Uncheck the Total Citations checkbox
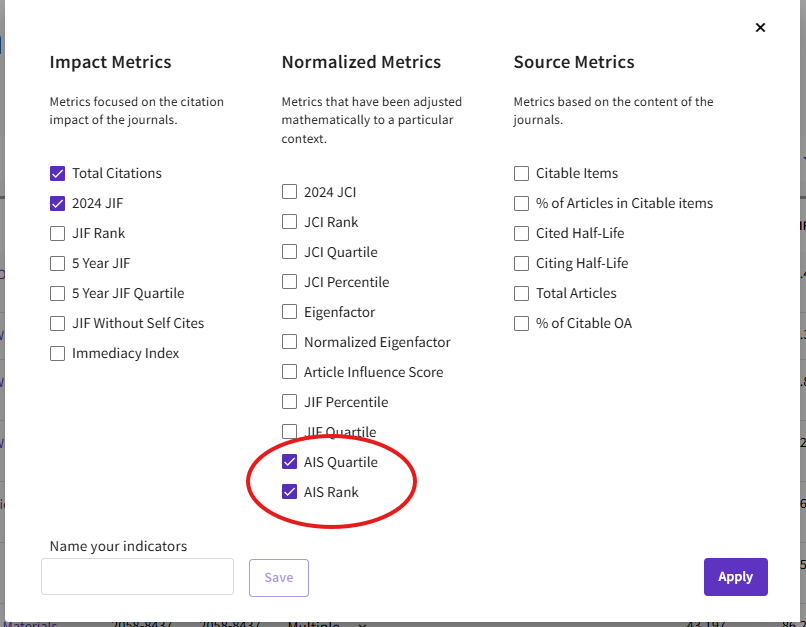This screenshot has width=806, height=627. click(58, 173)
